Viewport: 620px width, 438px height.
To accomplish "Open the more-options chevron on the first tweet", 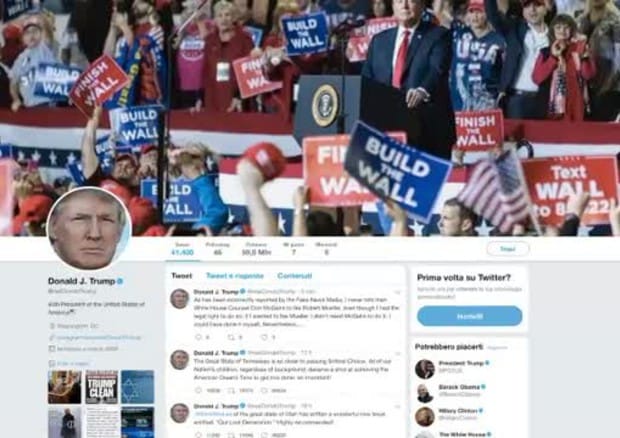I will (x=397, y=293).
